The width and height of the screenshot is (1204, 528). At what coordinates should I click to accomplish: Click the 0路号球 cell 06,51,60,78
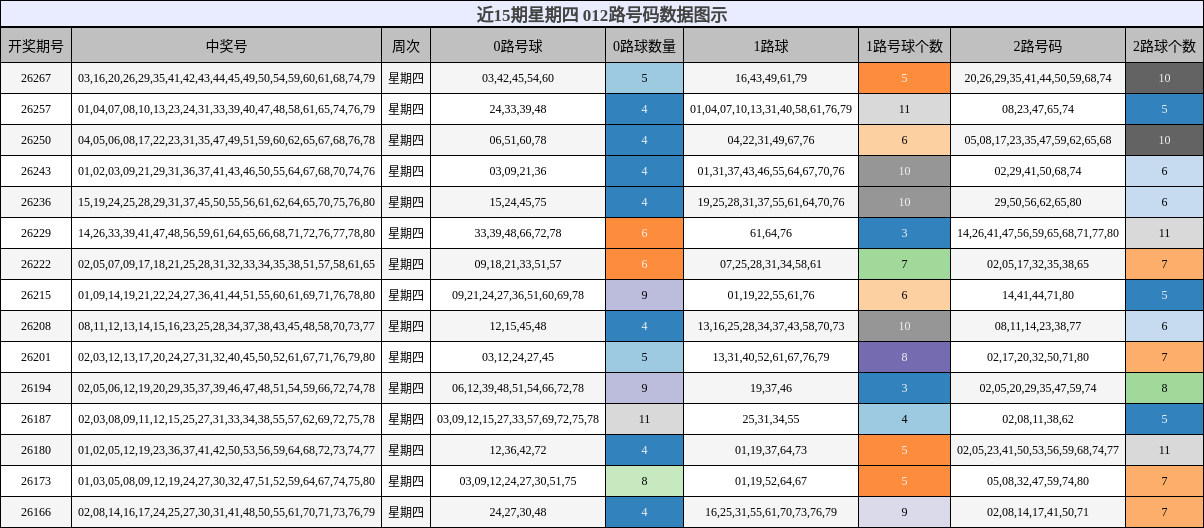(x=518, y=140)
